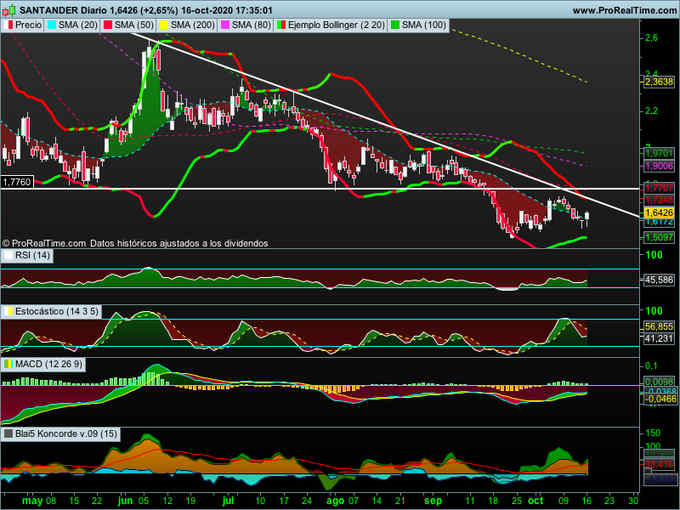Click the sep label on date axis

432,500
